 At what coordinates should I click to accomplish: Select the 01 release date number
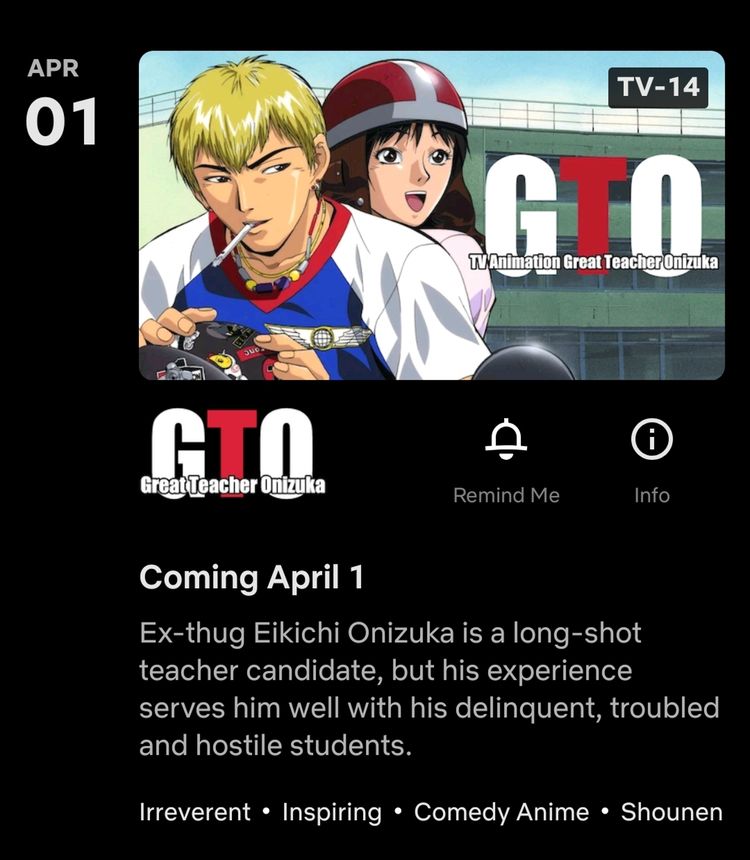click(x=61, y=121)
